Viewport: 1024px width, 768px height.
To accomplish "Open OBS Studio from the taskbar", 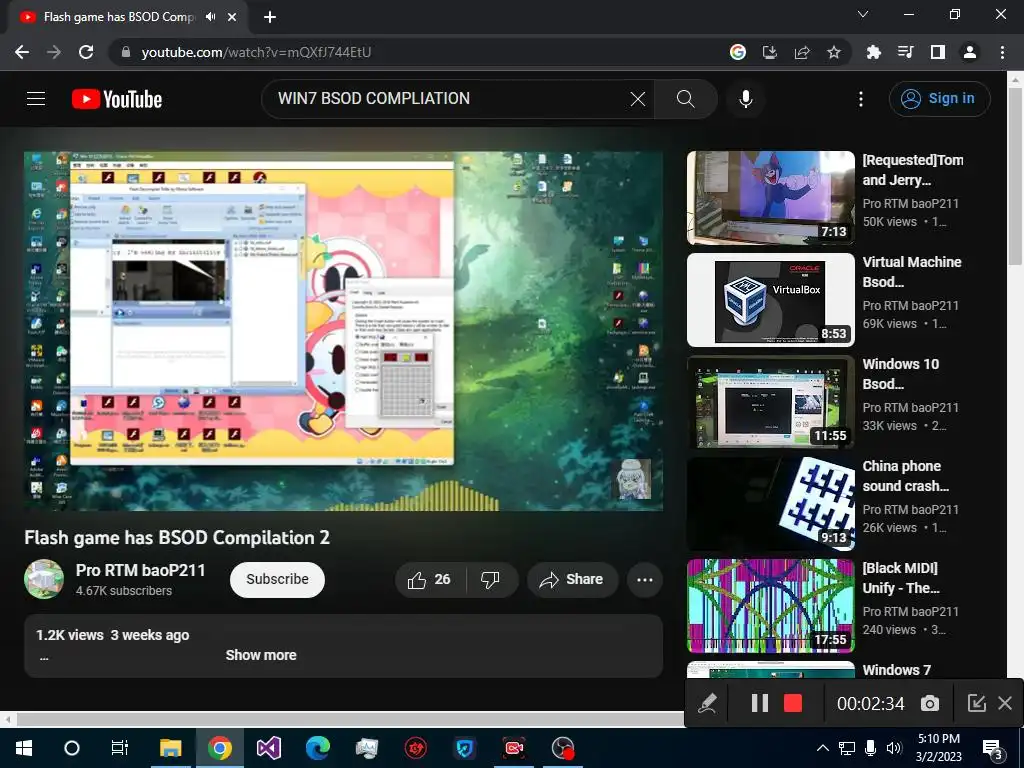I will 563,748.
